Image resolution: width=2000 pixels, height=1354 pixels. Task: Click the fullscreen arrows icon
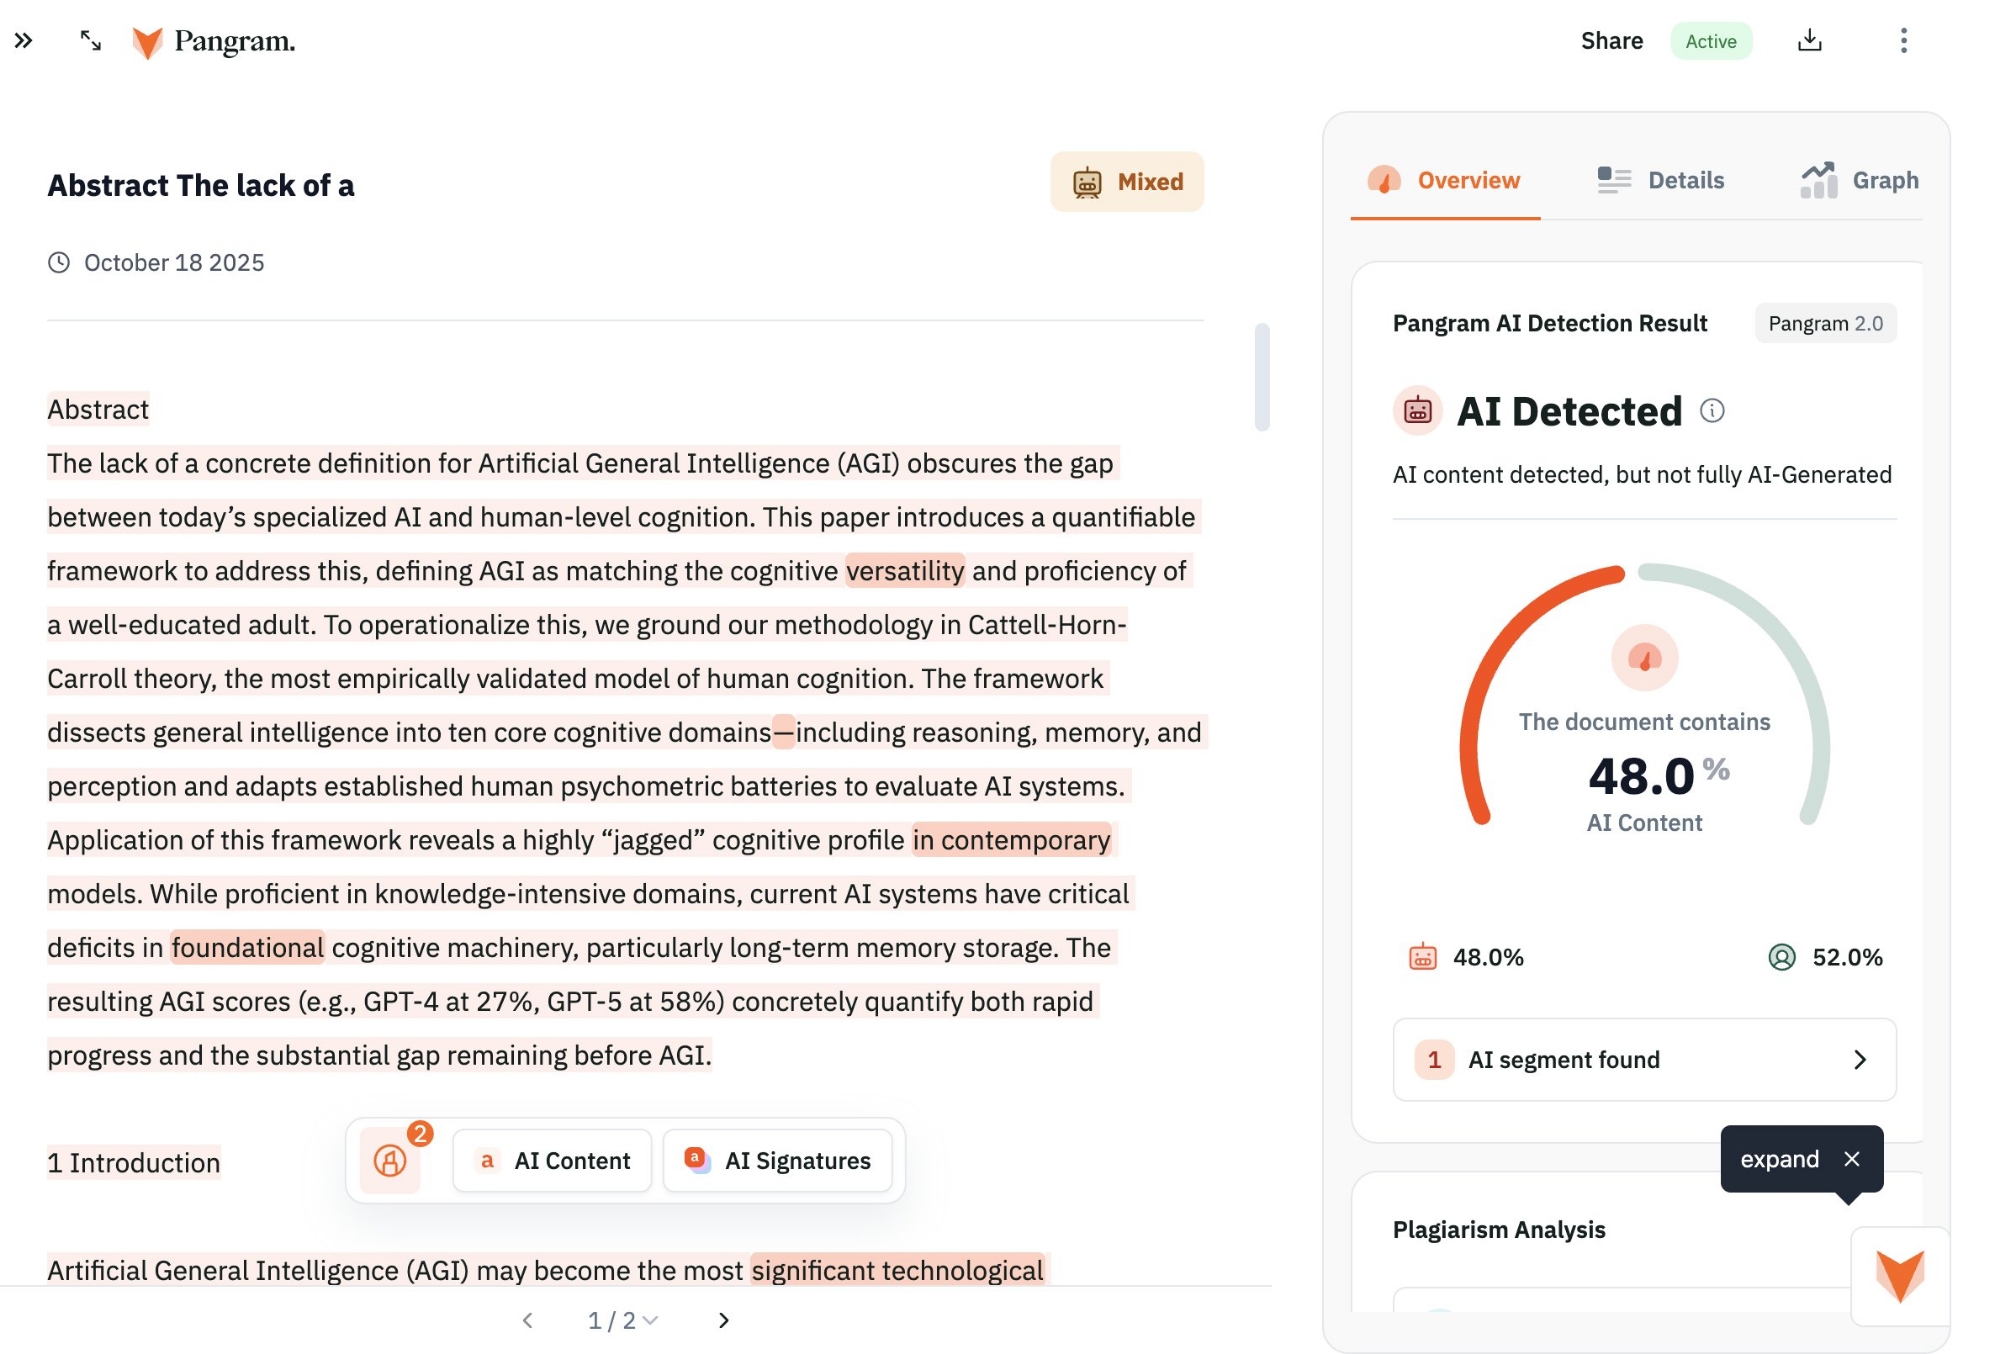91,41
